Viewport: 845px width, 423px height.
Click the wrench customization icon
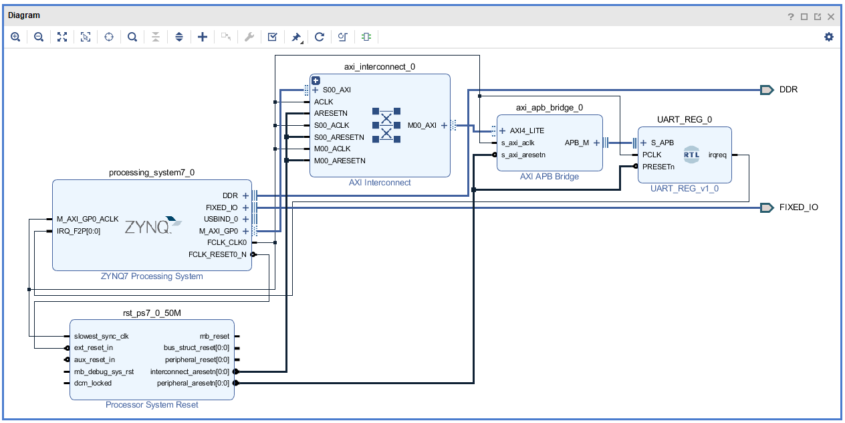[x=249, y=37]
